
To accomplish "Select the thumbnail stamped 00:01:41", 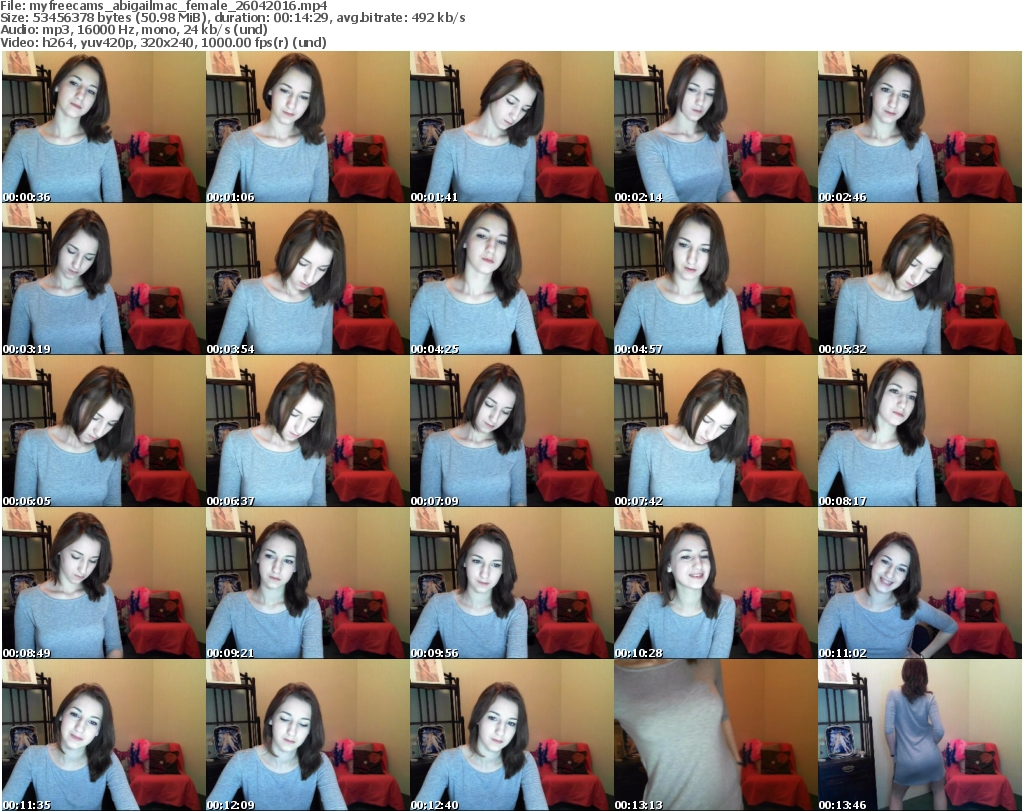I will coord(511,127).
